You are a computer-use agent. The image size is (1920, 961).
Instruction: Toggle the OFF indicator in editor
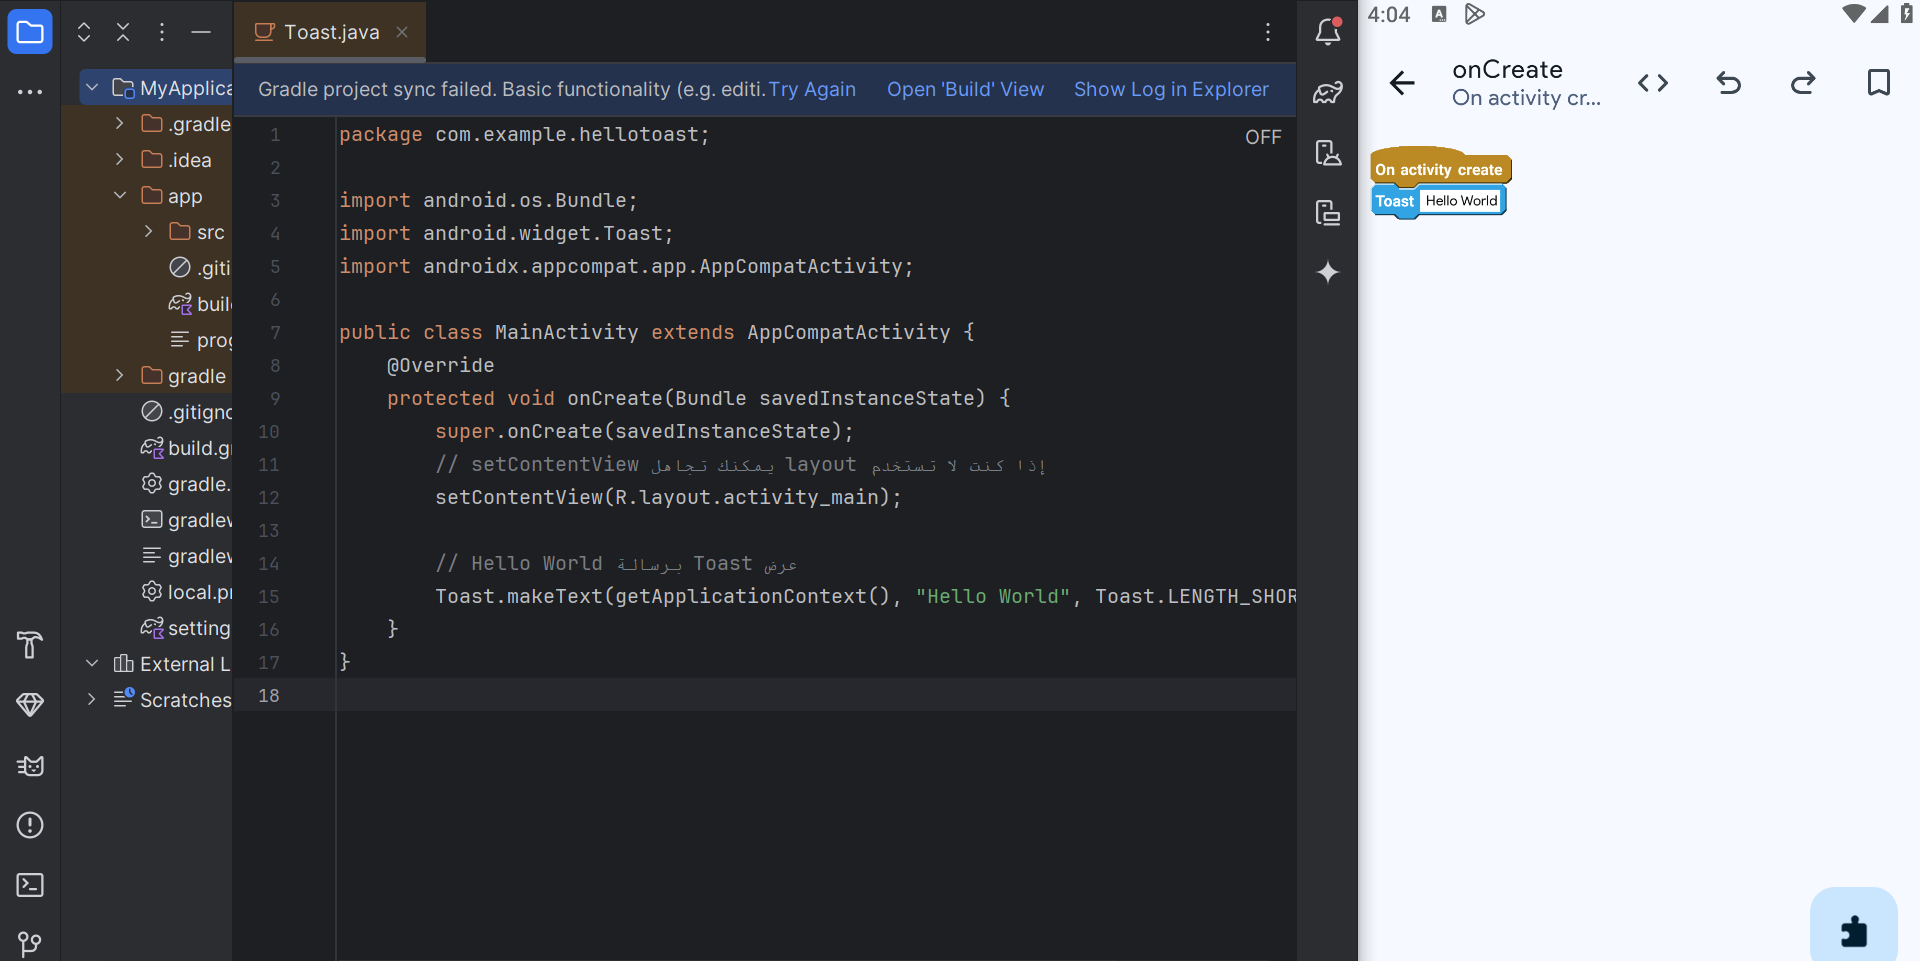point(1262,137)
